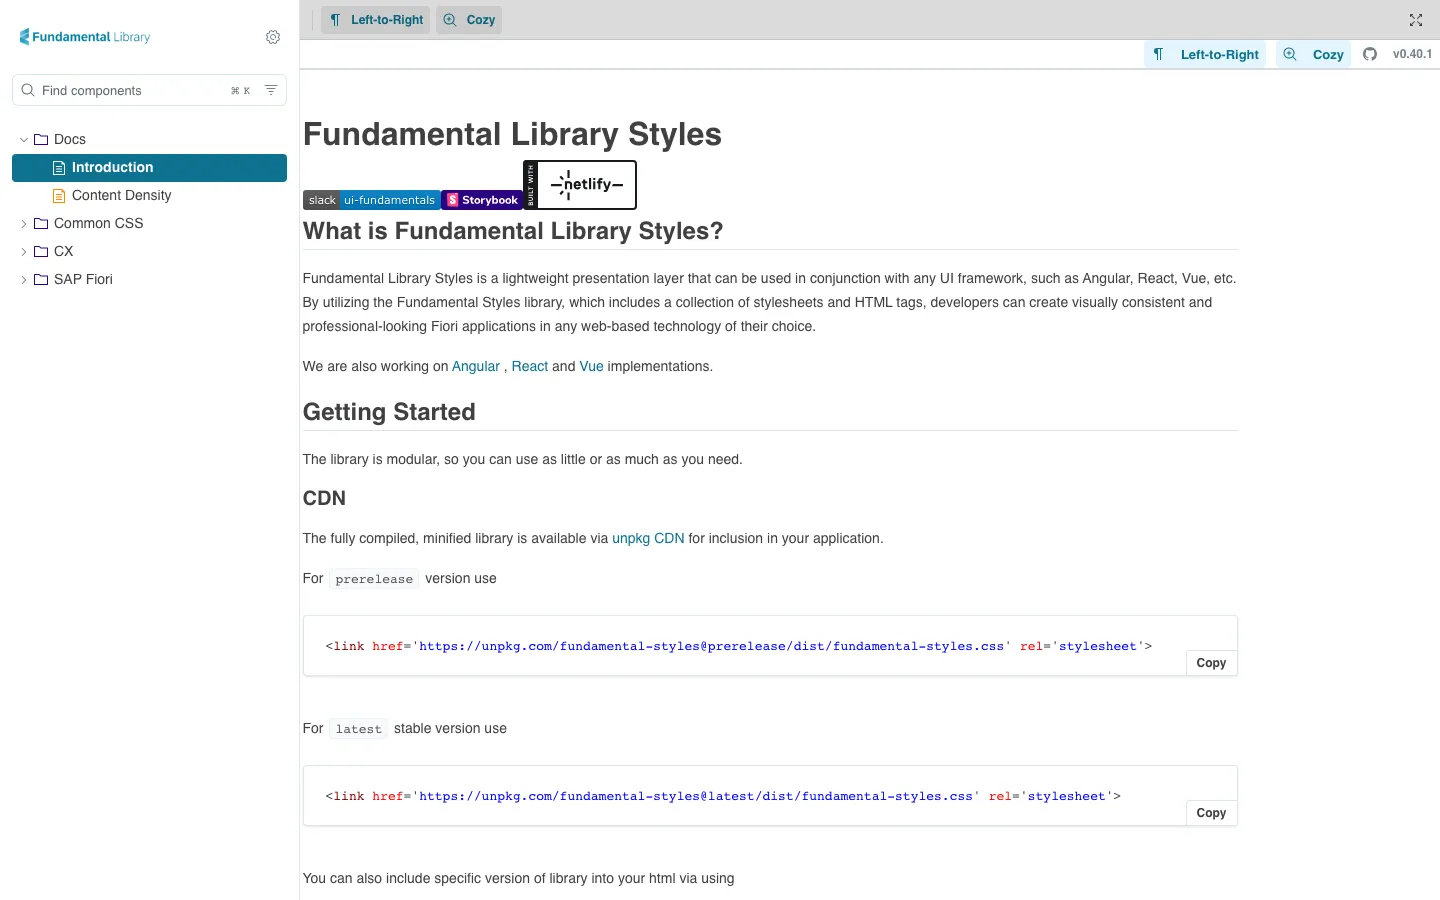This screenshot has width=1440, height=900.
Task: Open Cozy density menu in gray toolbar
Action: 469,20
